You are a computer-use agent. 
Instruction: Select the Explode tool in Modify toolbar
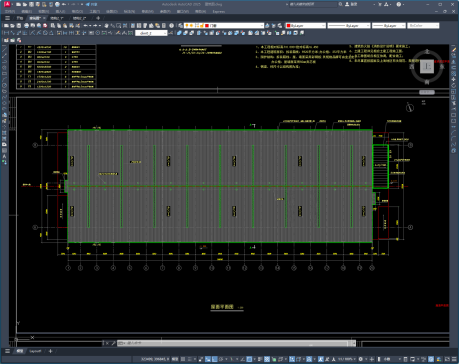[x=454, y=150]
